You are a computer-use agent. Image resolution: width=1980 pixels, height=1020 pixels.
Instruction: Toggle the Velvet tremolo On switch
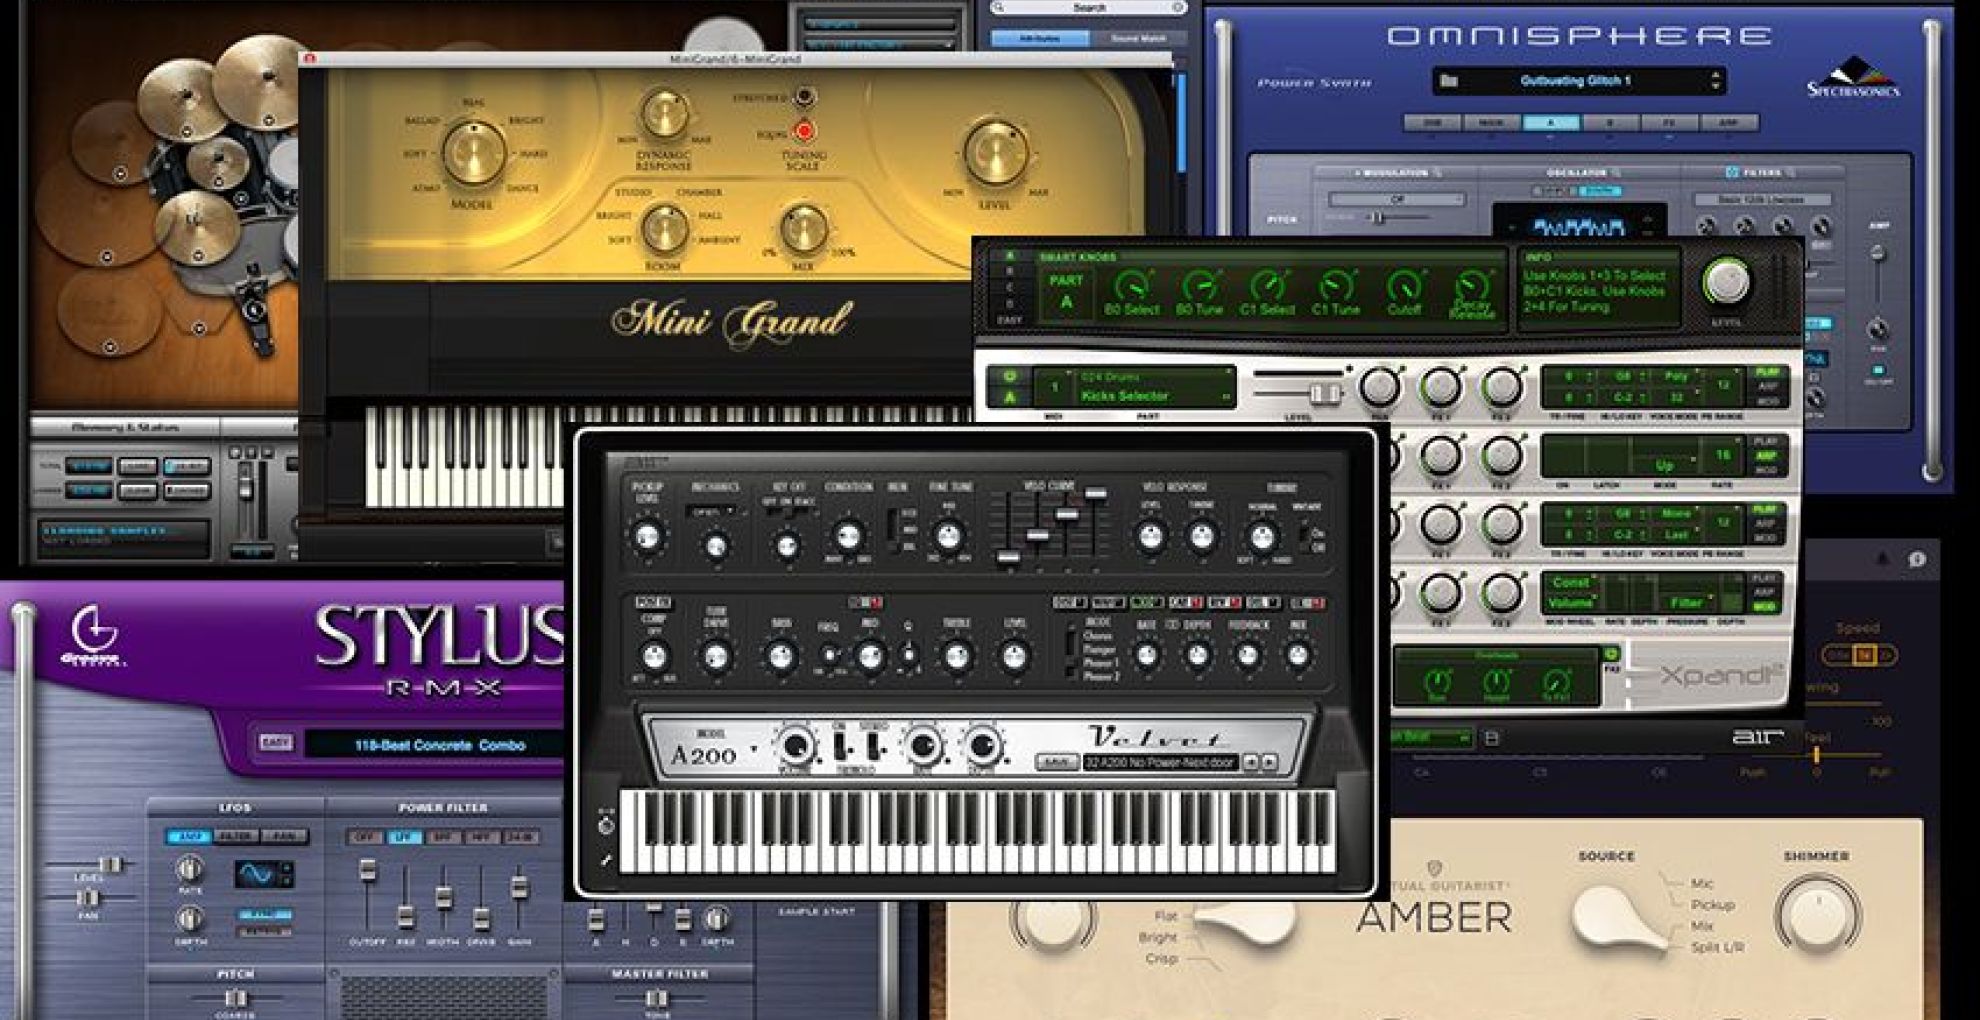pyautogui.click(x=842, y=746)
